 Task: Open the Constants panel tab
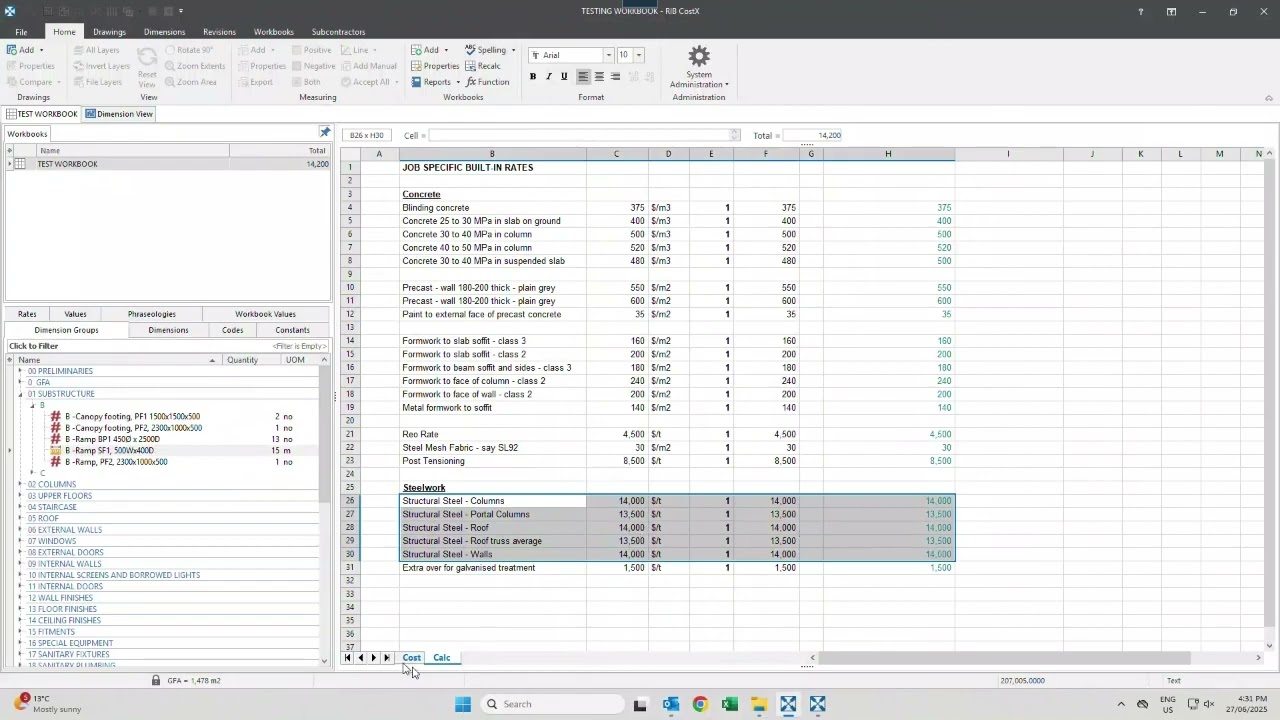coord(292,330)
